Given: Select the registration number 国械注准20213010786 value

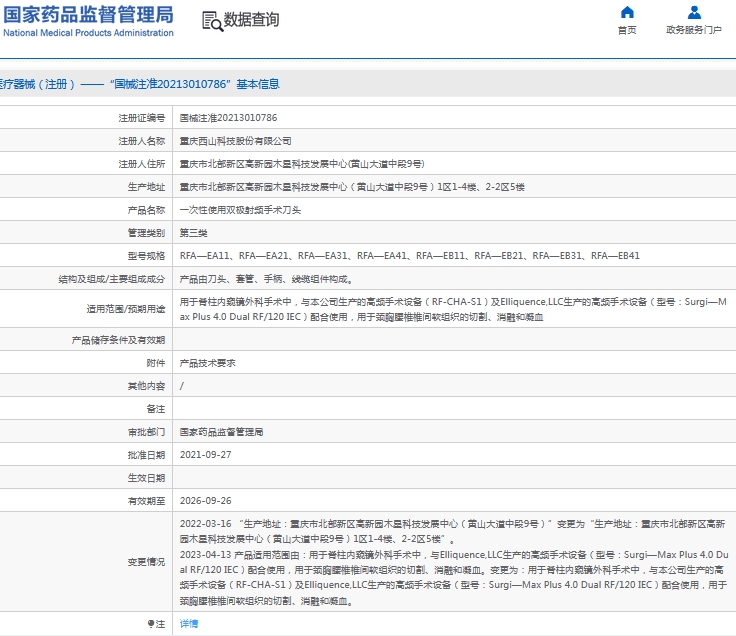Looking at the screenshot, I should pos(228,118).
